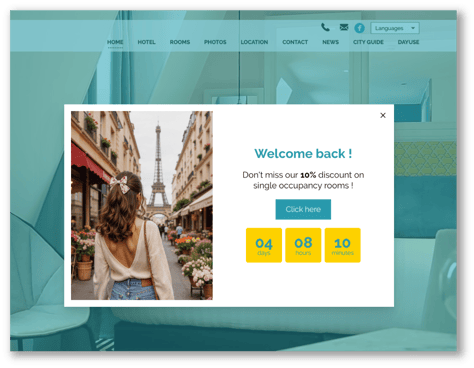Open the Contact menu item
This screenshot has width=474, height=368.
tap(295, 42)
